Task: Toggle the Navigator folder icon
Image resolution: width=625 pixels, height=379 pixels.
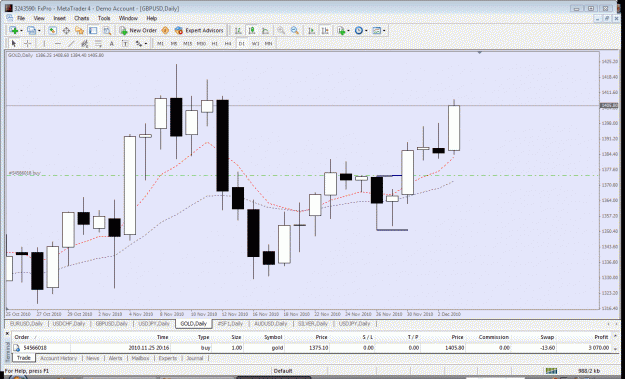Action: point(79,30)
